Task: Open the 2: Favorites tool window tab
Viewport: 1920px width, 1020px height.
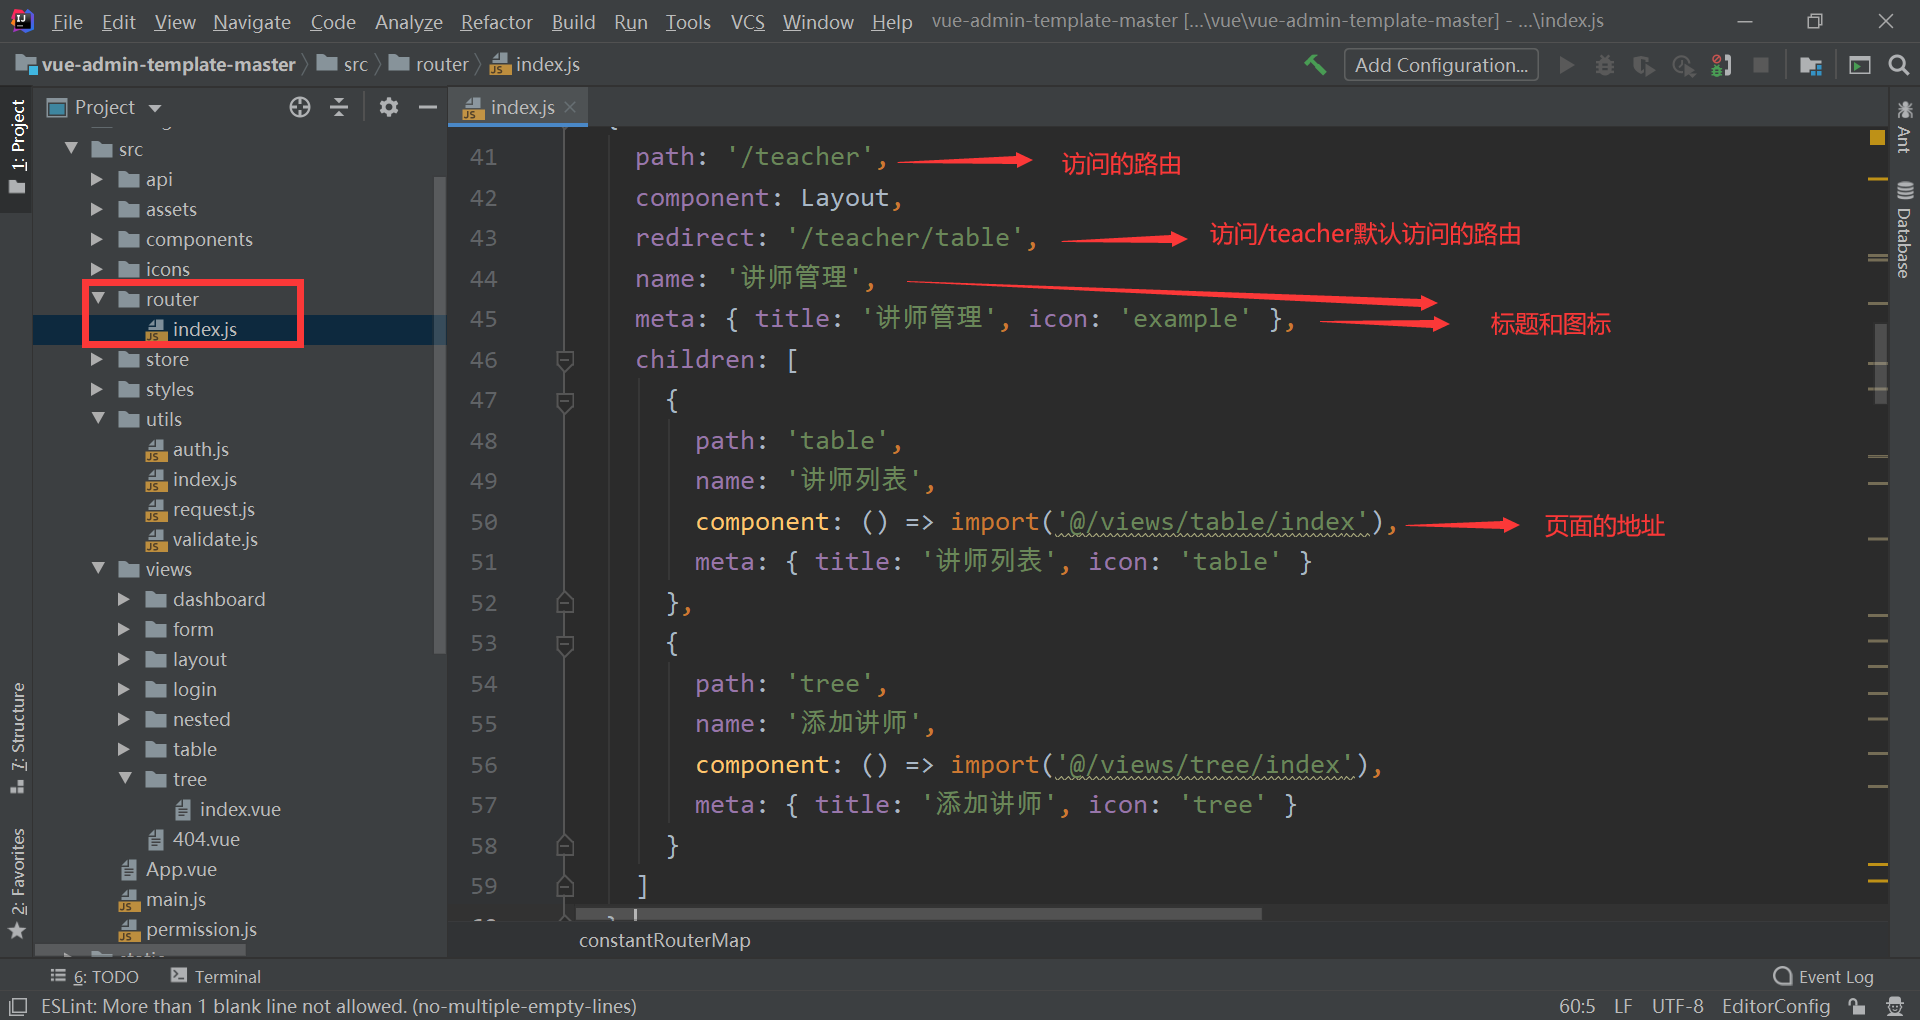Action: [x=17, y=883]
